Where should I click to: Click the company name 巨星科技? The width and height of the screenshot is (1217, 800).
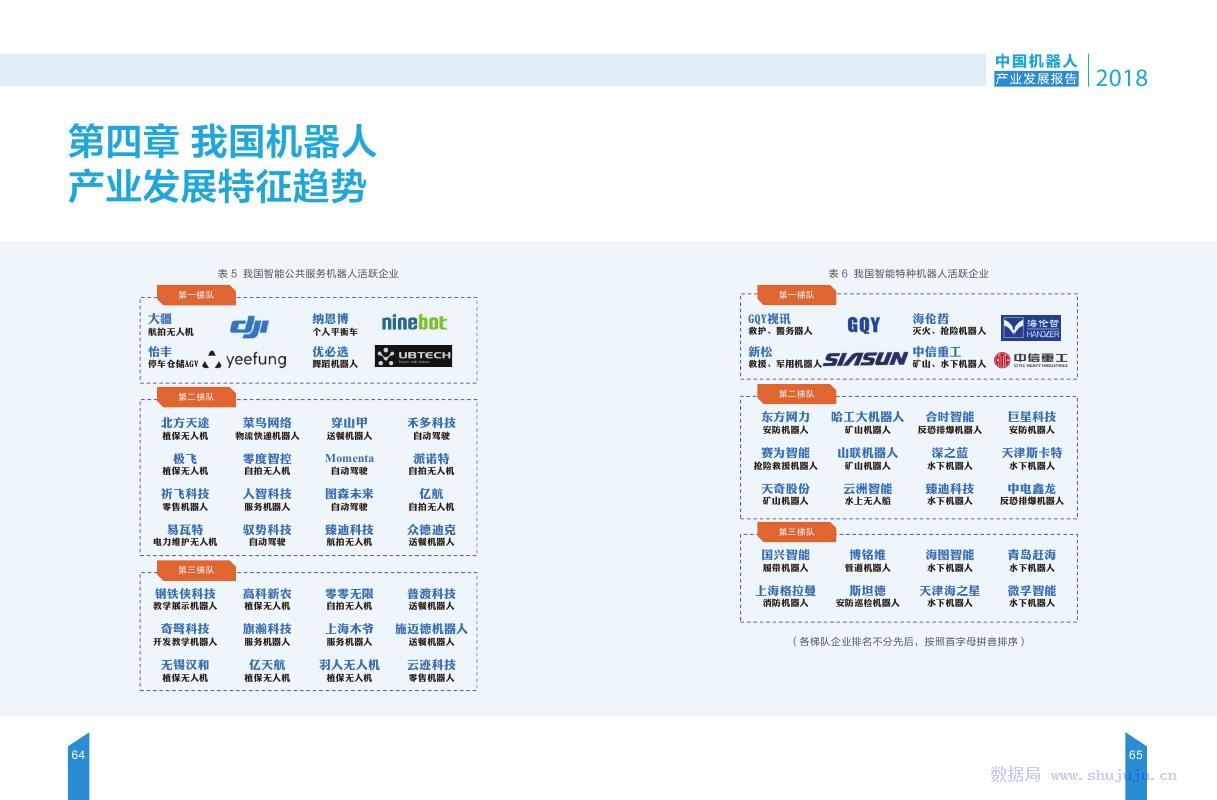[x=1031, y=417]
